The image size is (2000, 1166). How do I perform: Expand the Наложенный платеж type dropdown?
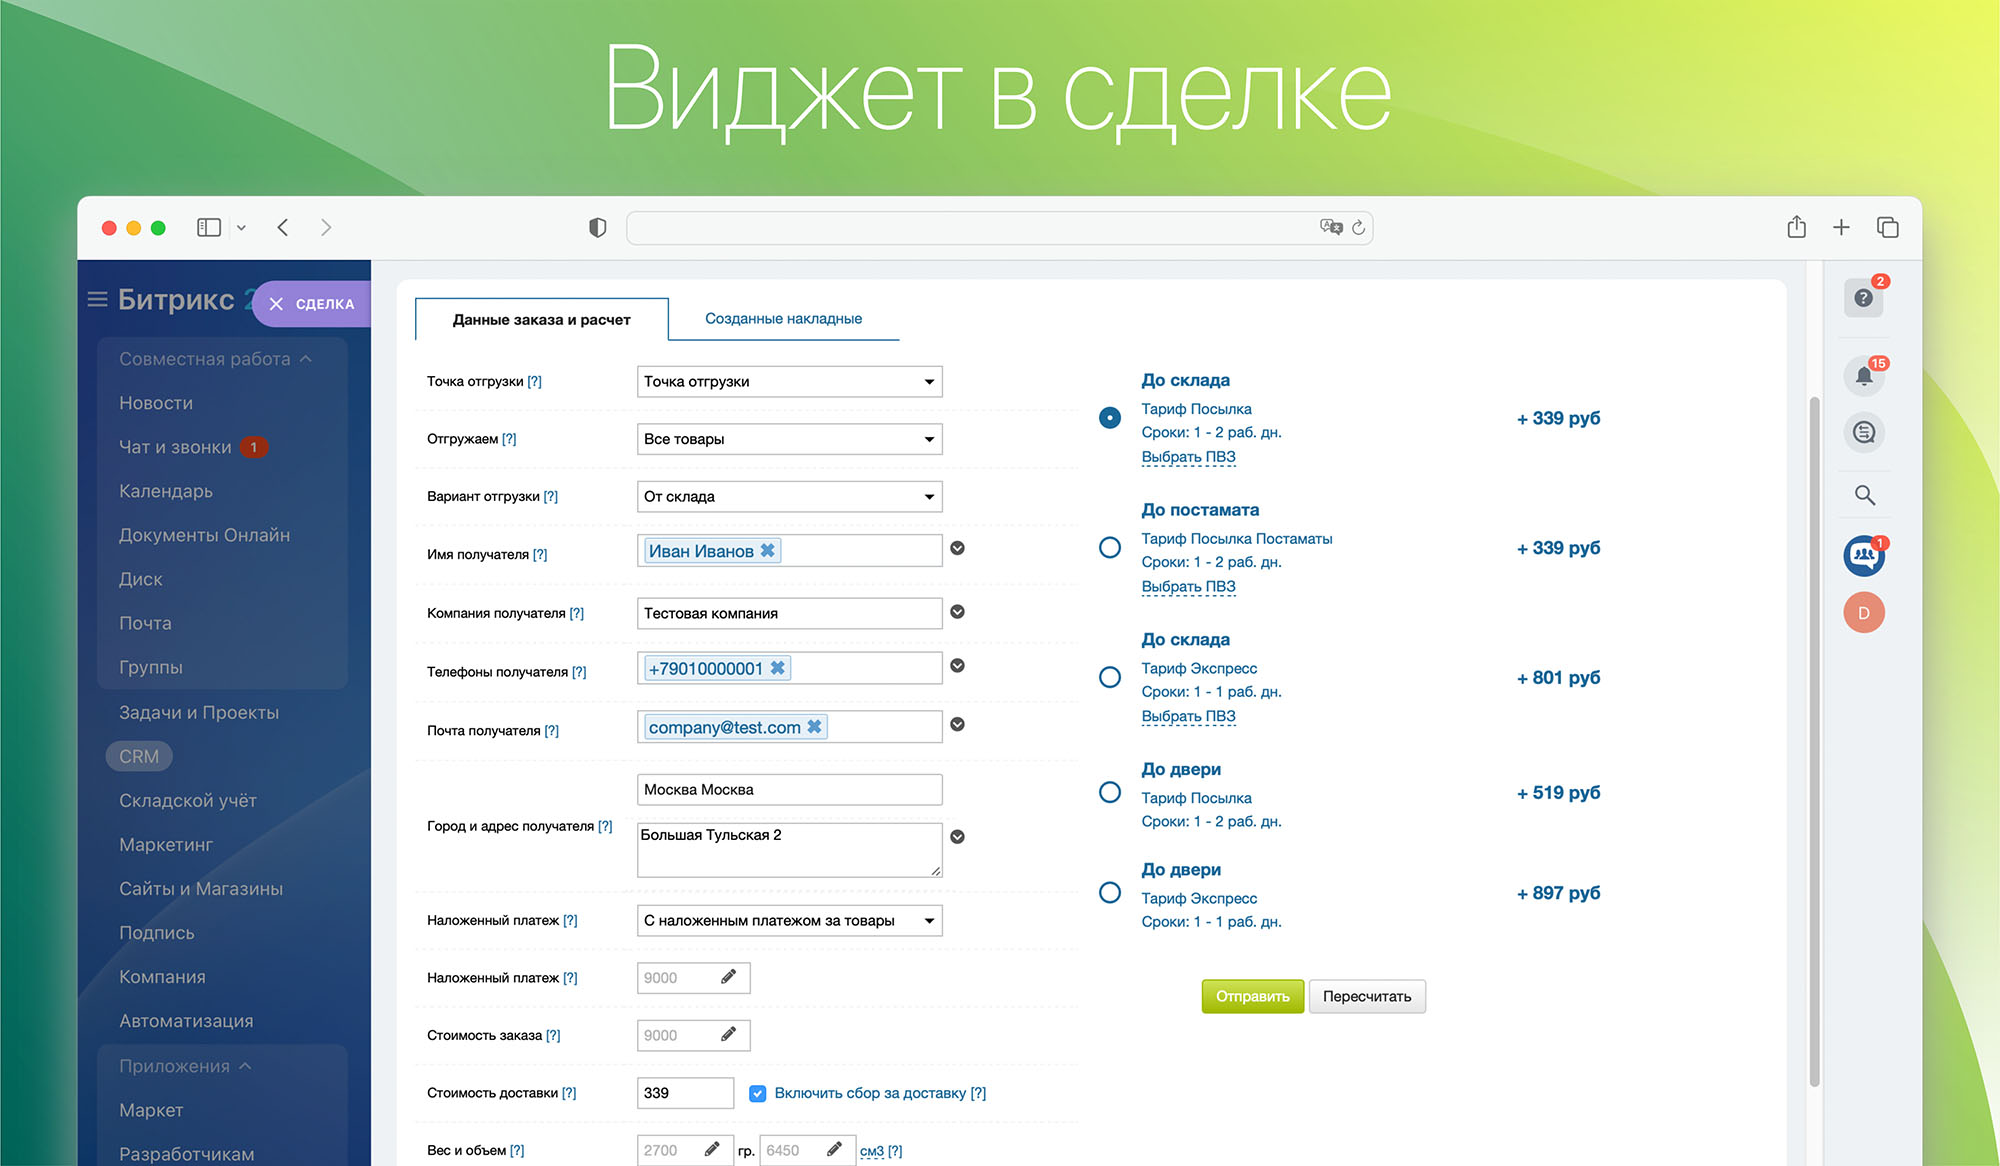point(789,921)
